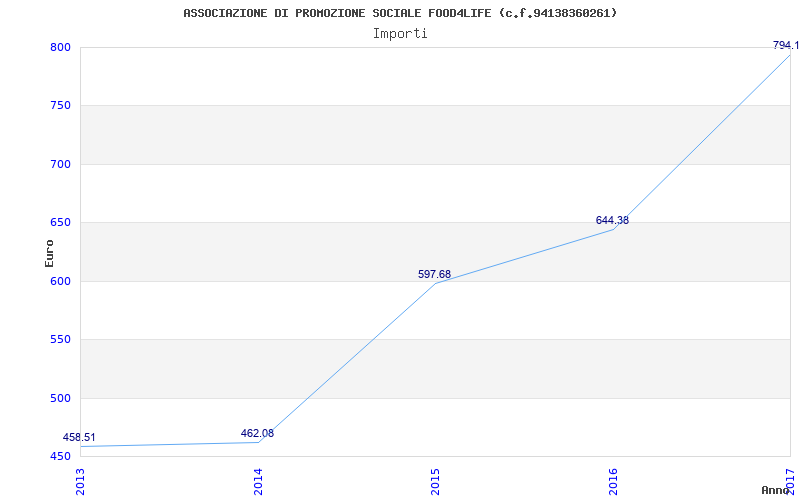This screenshot has height=500, width=800.
Task: Select the 462.08 data label
Action: [257, 434]
